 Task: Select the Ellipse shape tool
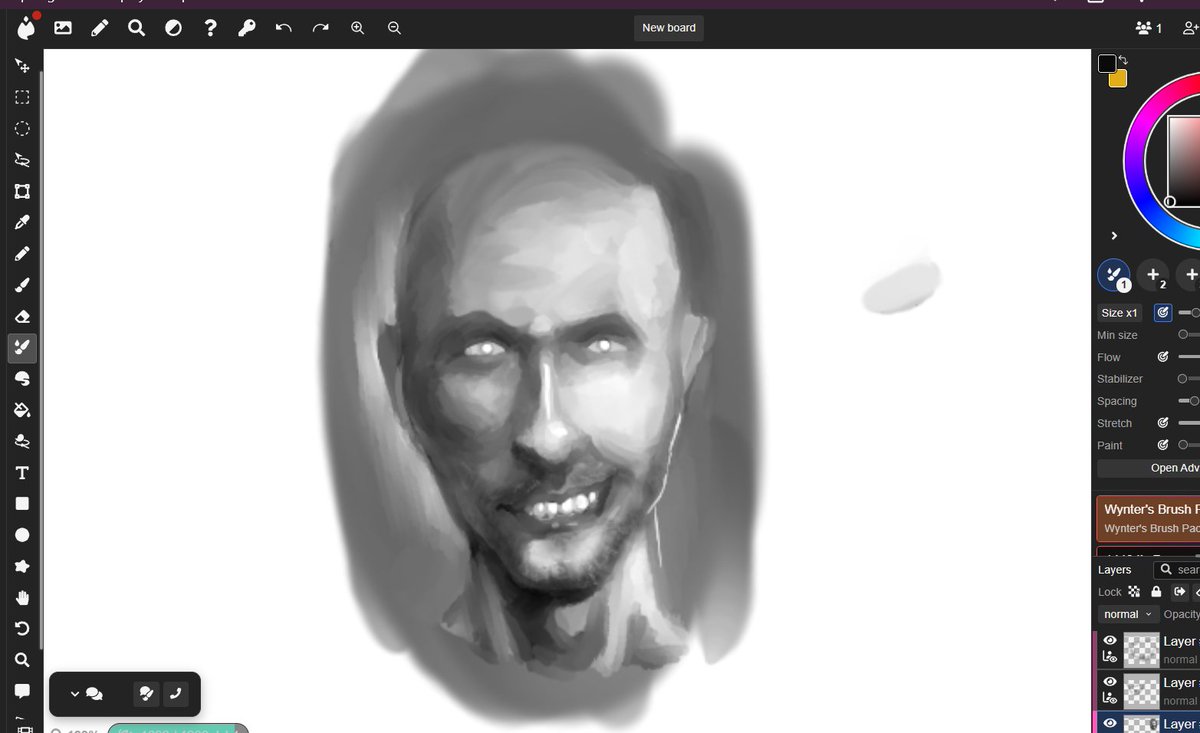click(x=22, y=535)
